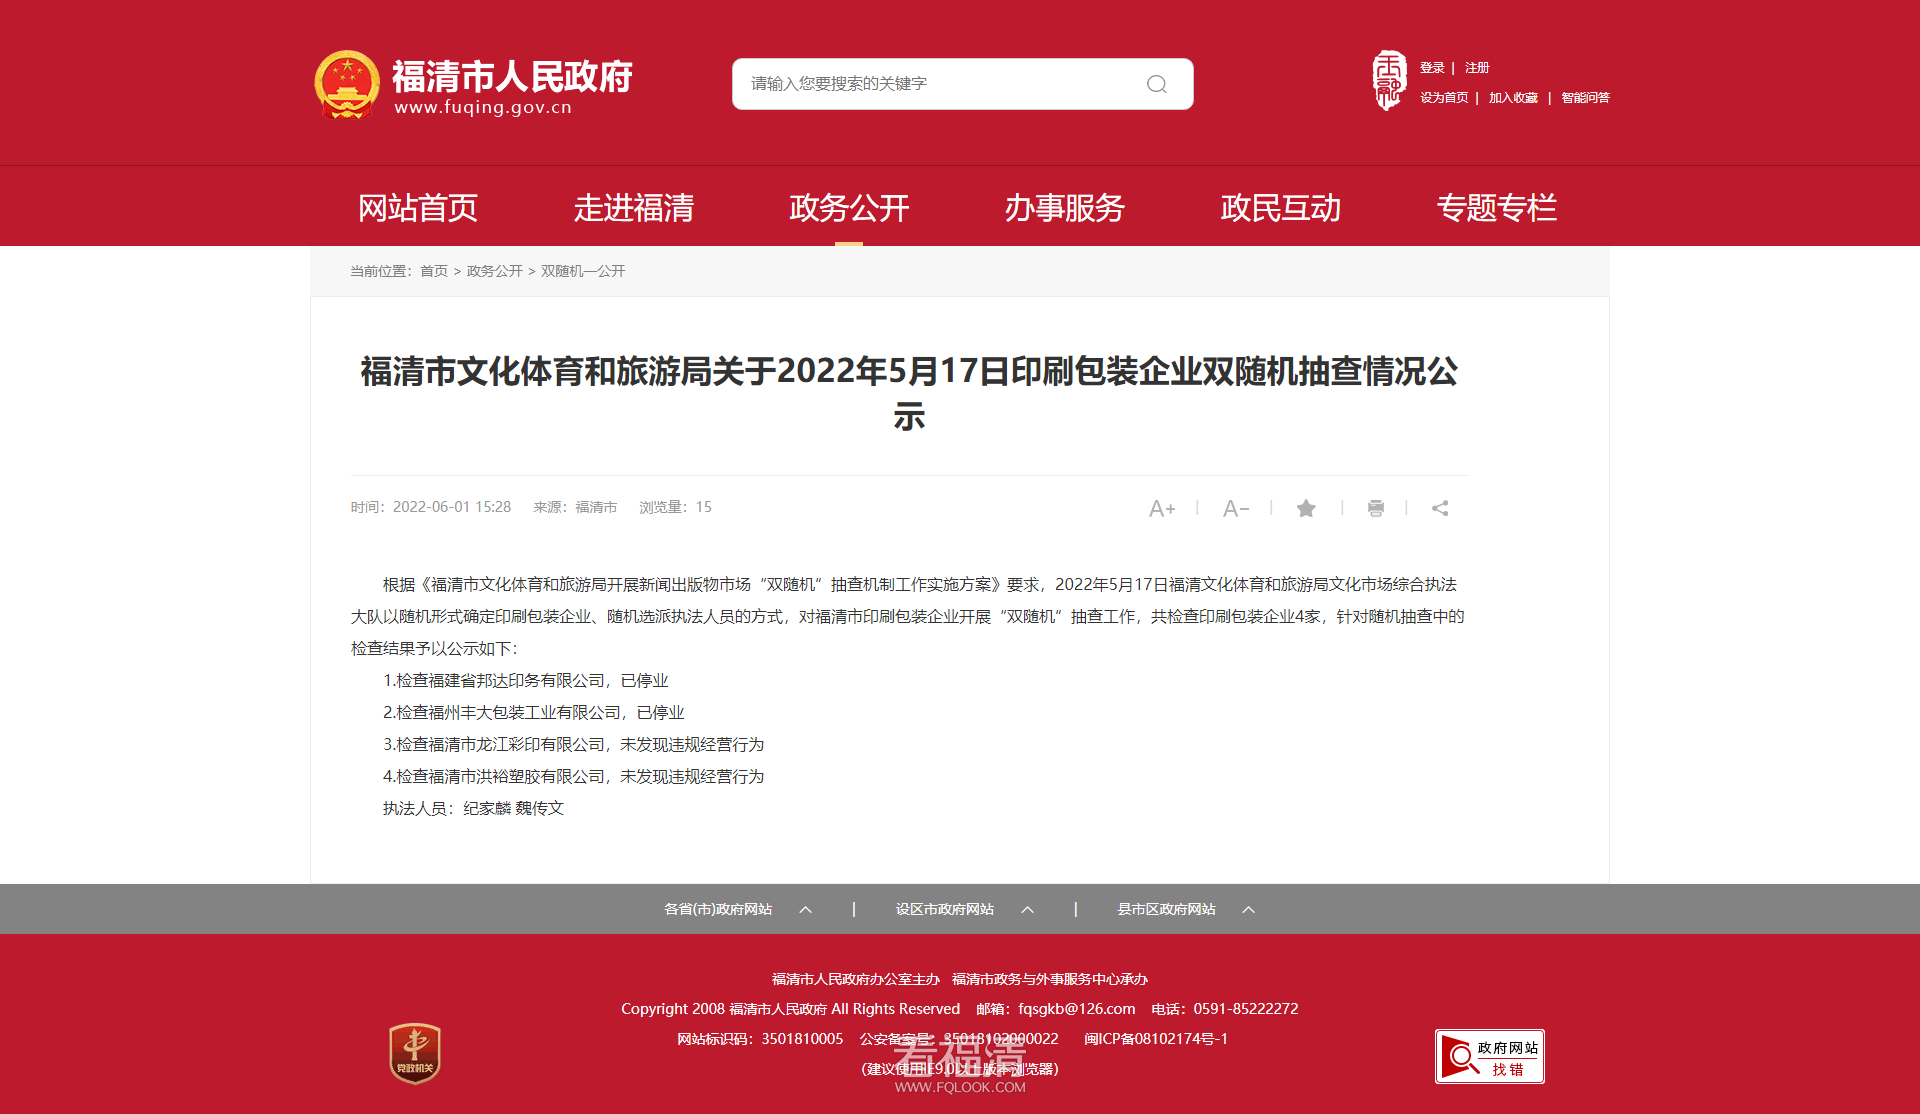Viewport: 1920px width, 1114px height.
Task: Print the article using printer icon
Action: pos(1375,508)
